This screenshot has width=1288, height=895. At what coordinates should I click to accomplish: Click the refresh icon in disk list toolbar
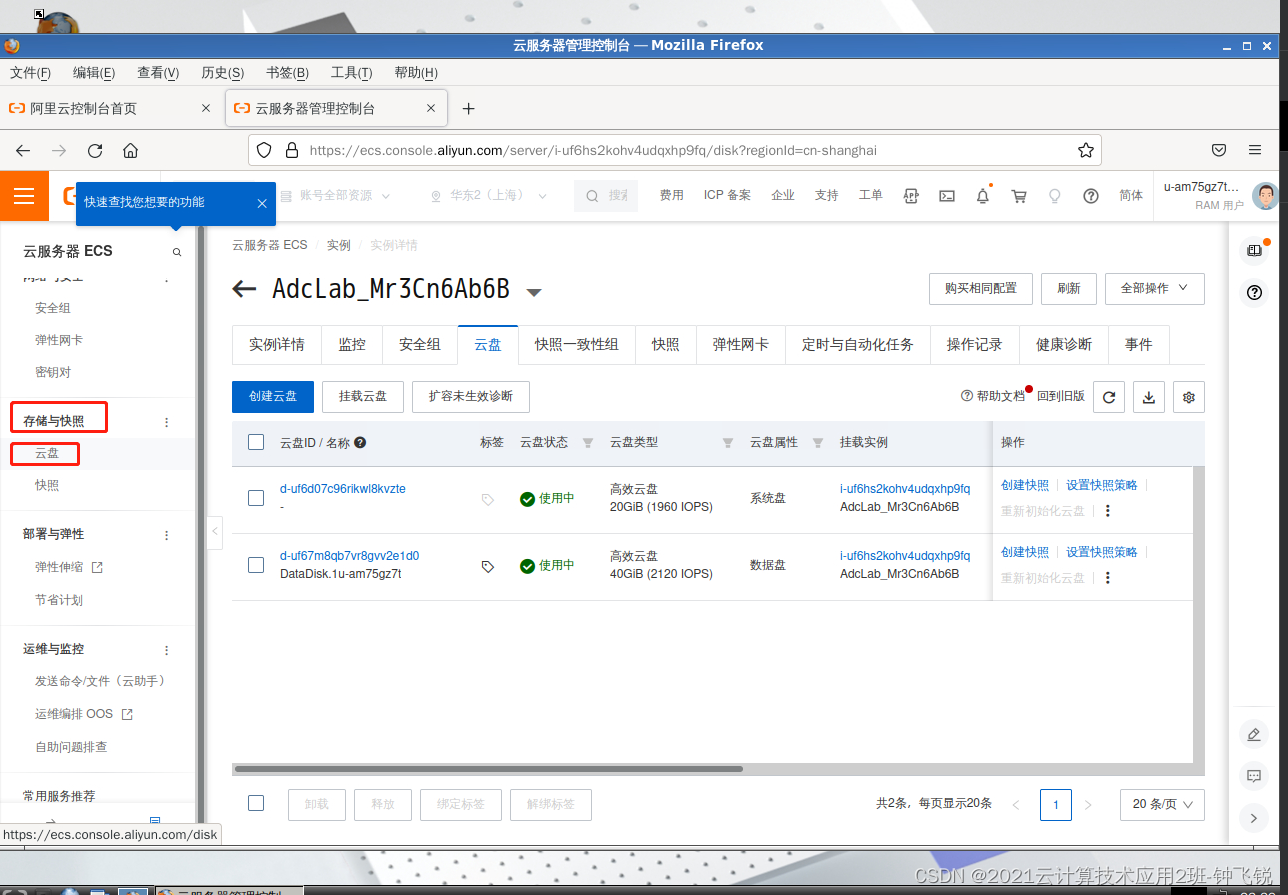pos(1108,397)
